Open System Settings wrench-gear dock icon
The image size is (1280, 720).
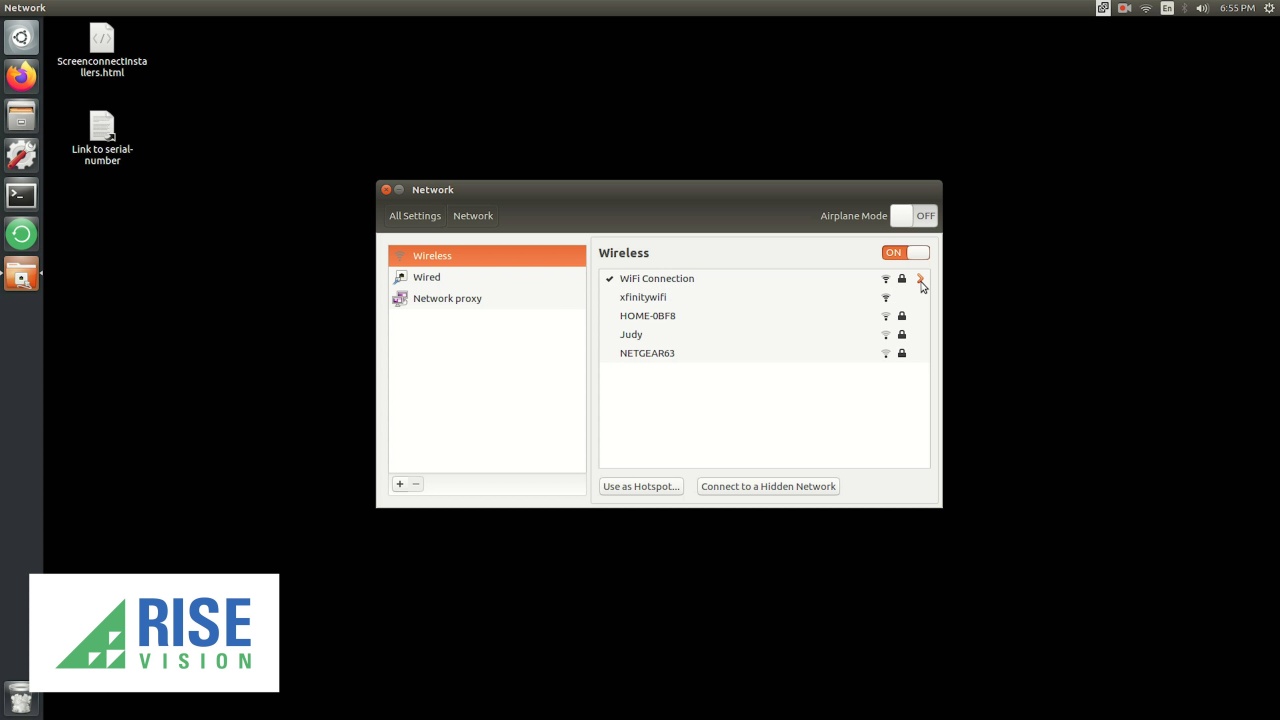tap(21, 155)
